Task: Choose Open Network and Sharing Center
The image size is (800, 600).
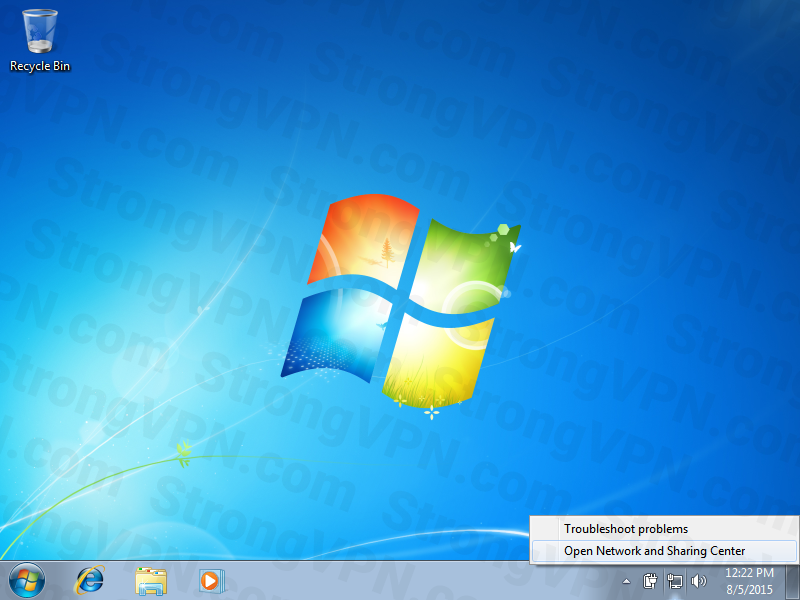Action: click(654, 551)
